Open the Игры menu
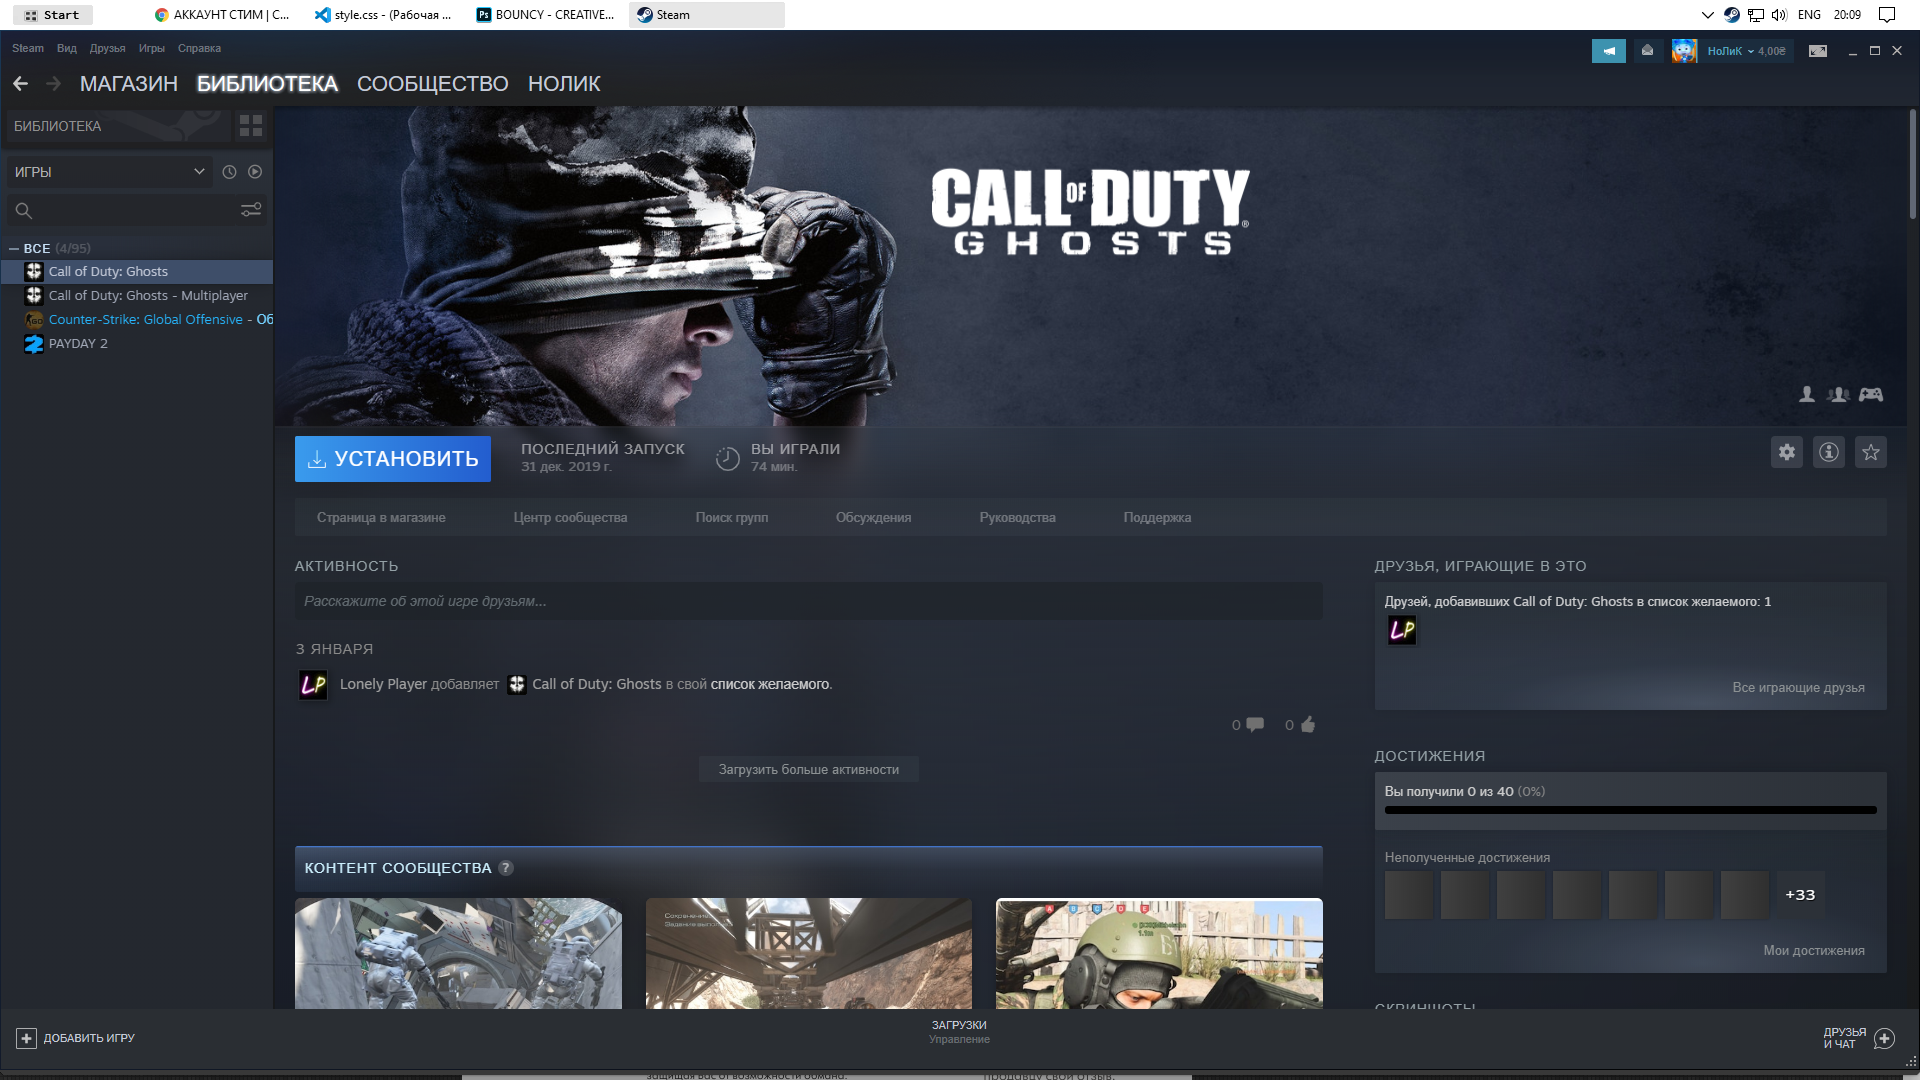Image resolution: width=1920 pixels, height=1080 pixels. [152, 48]
